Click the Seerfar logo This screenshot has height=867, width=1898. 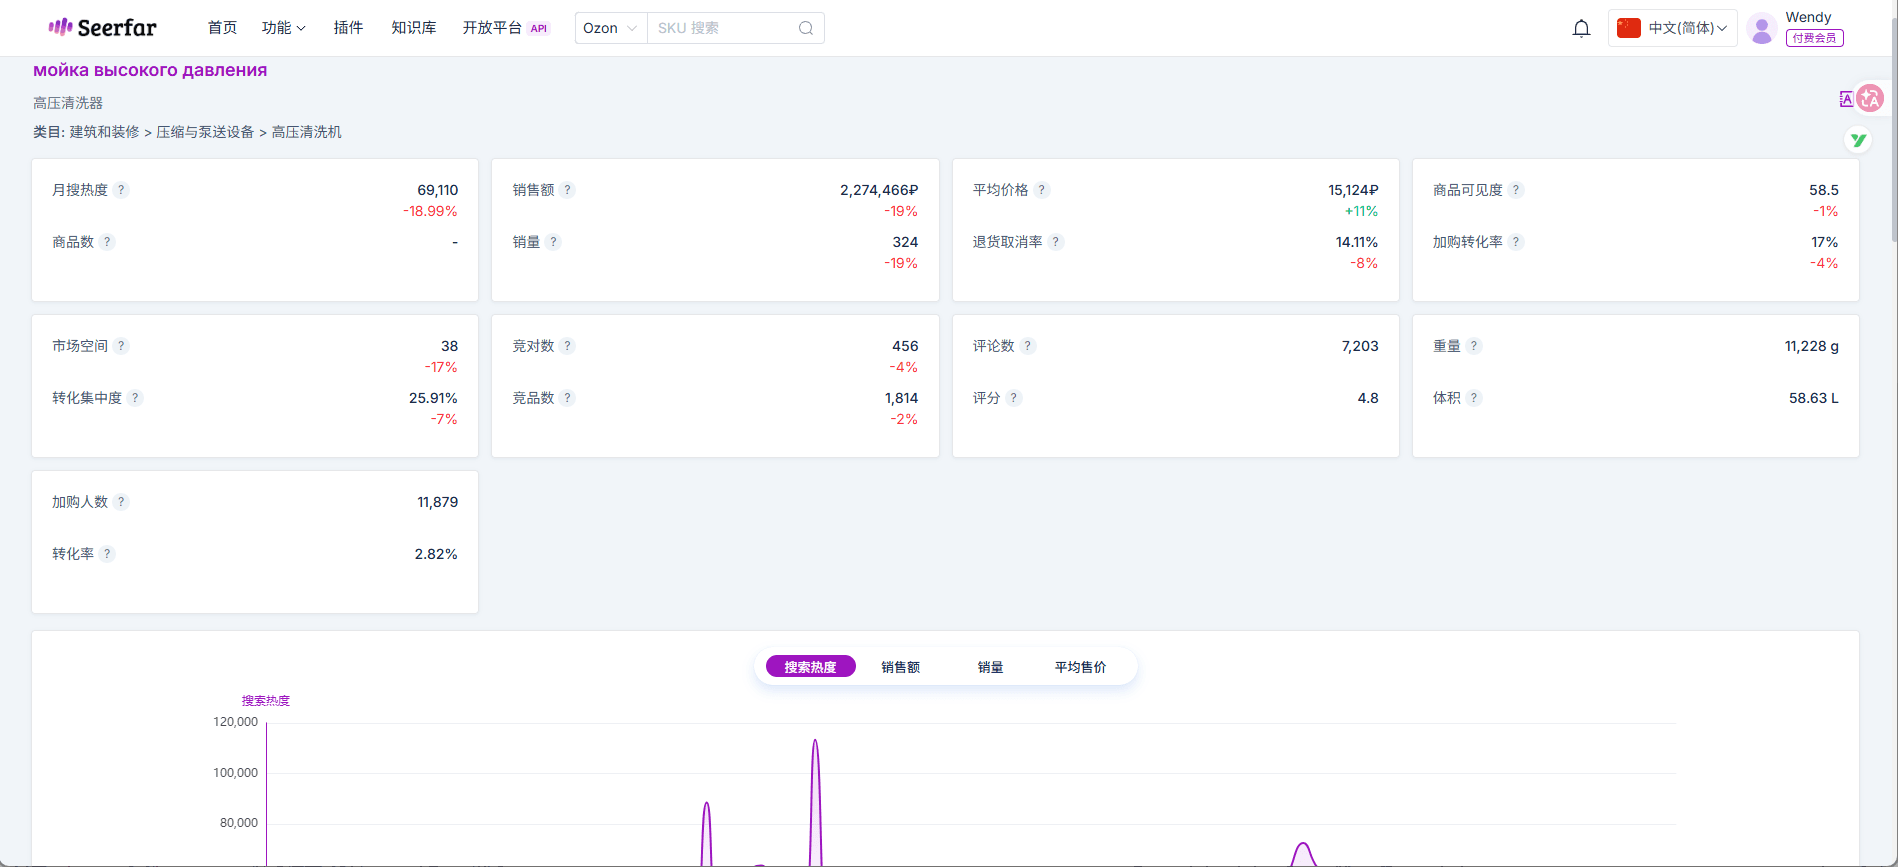point(102,28)
